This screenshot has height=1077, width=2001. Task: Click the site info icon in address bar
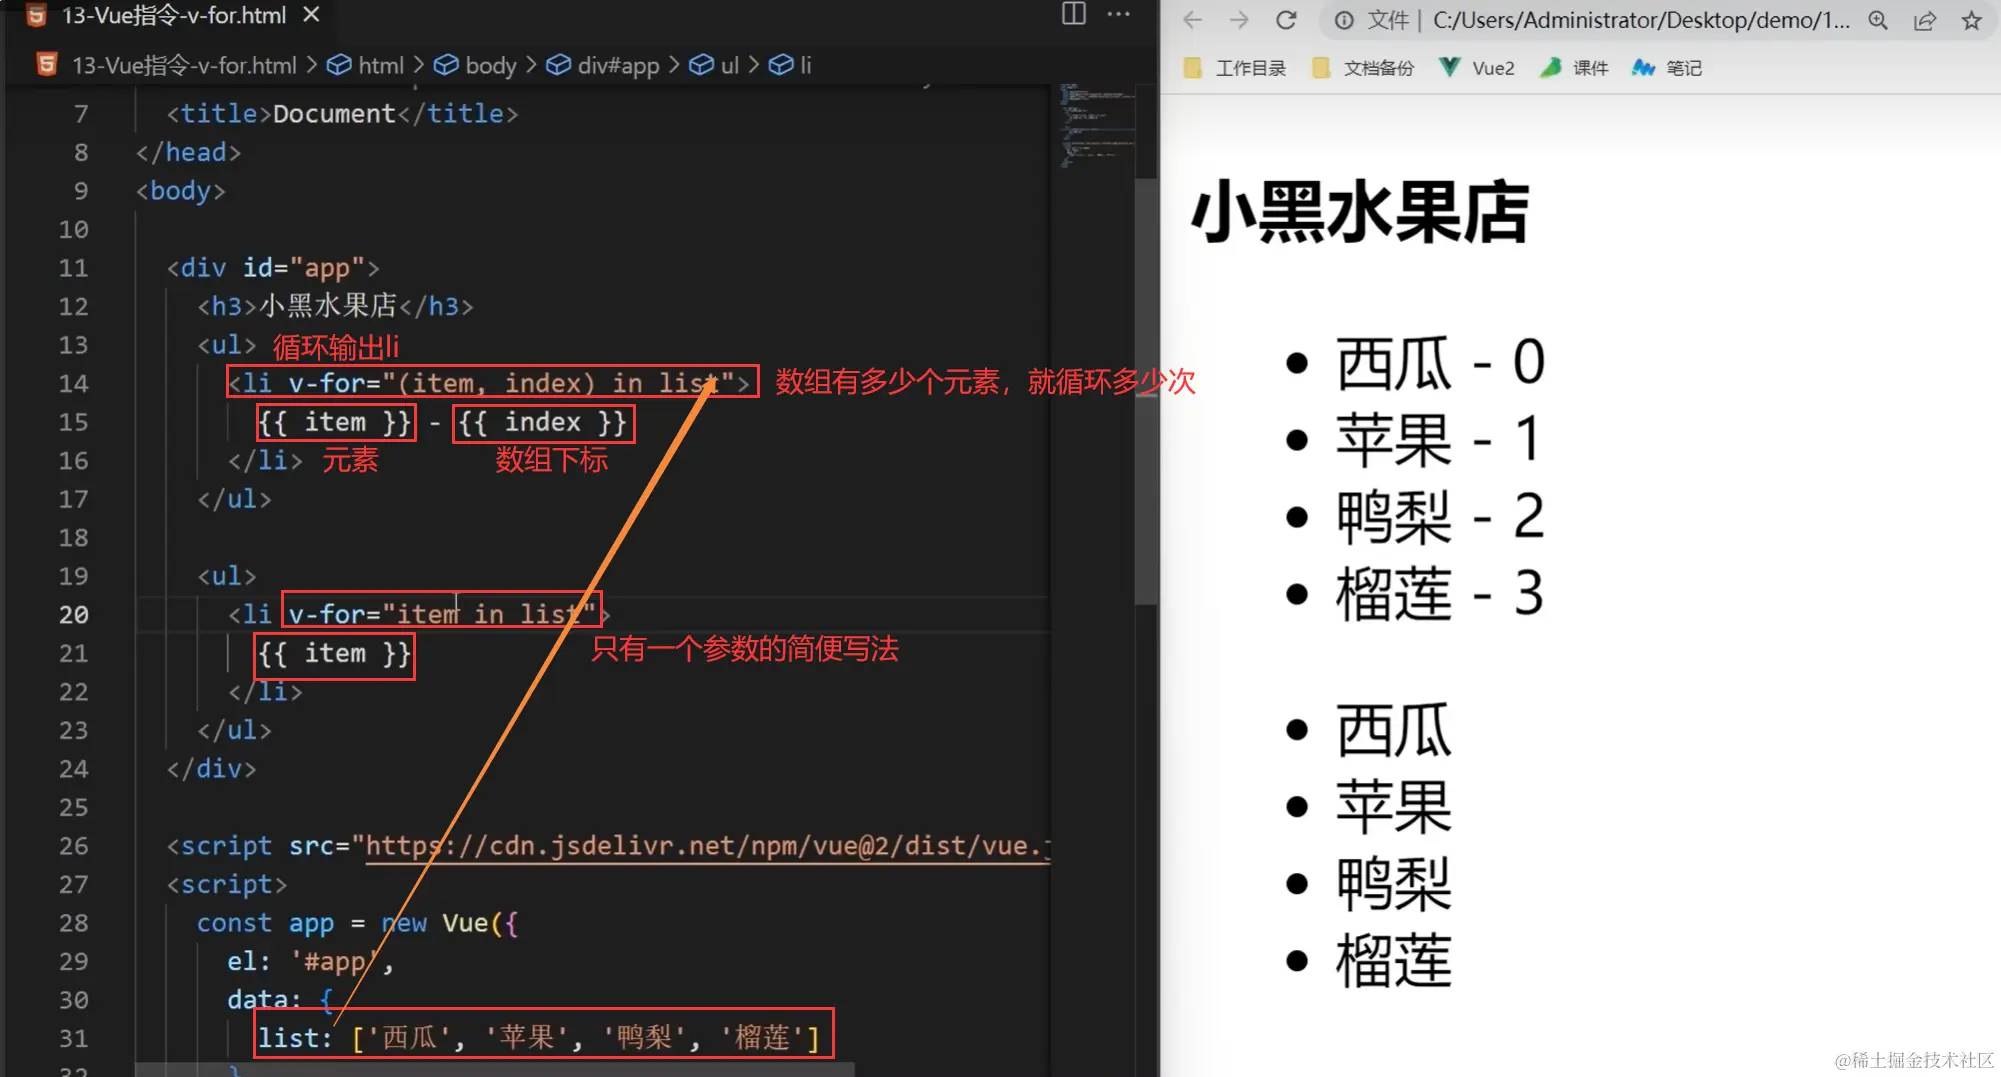point(1344,20)
